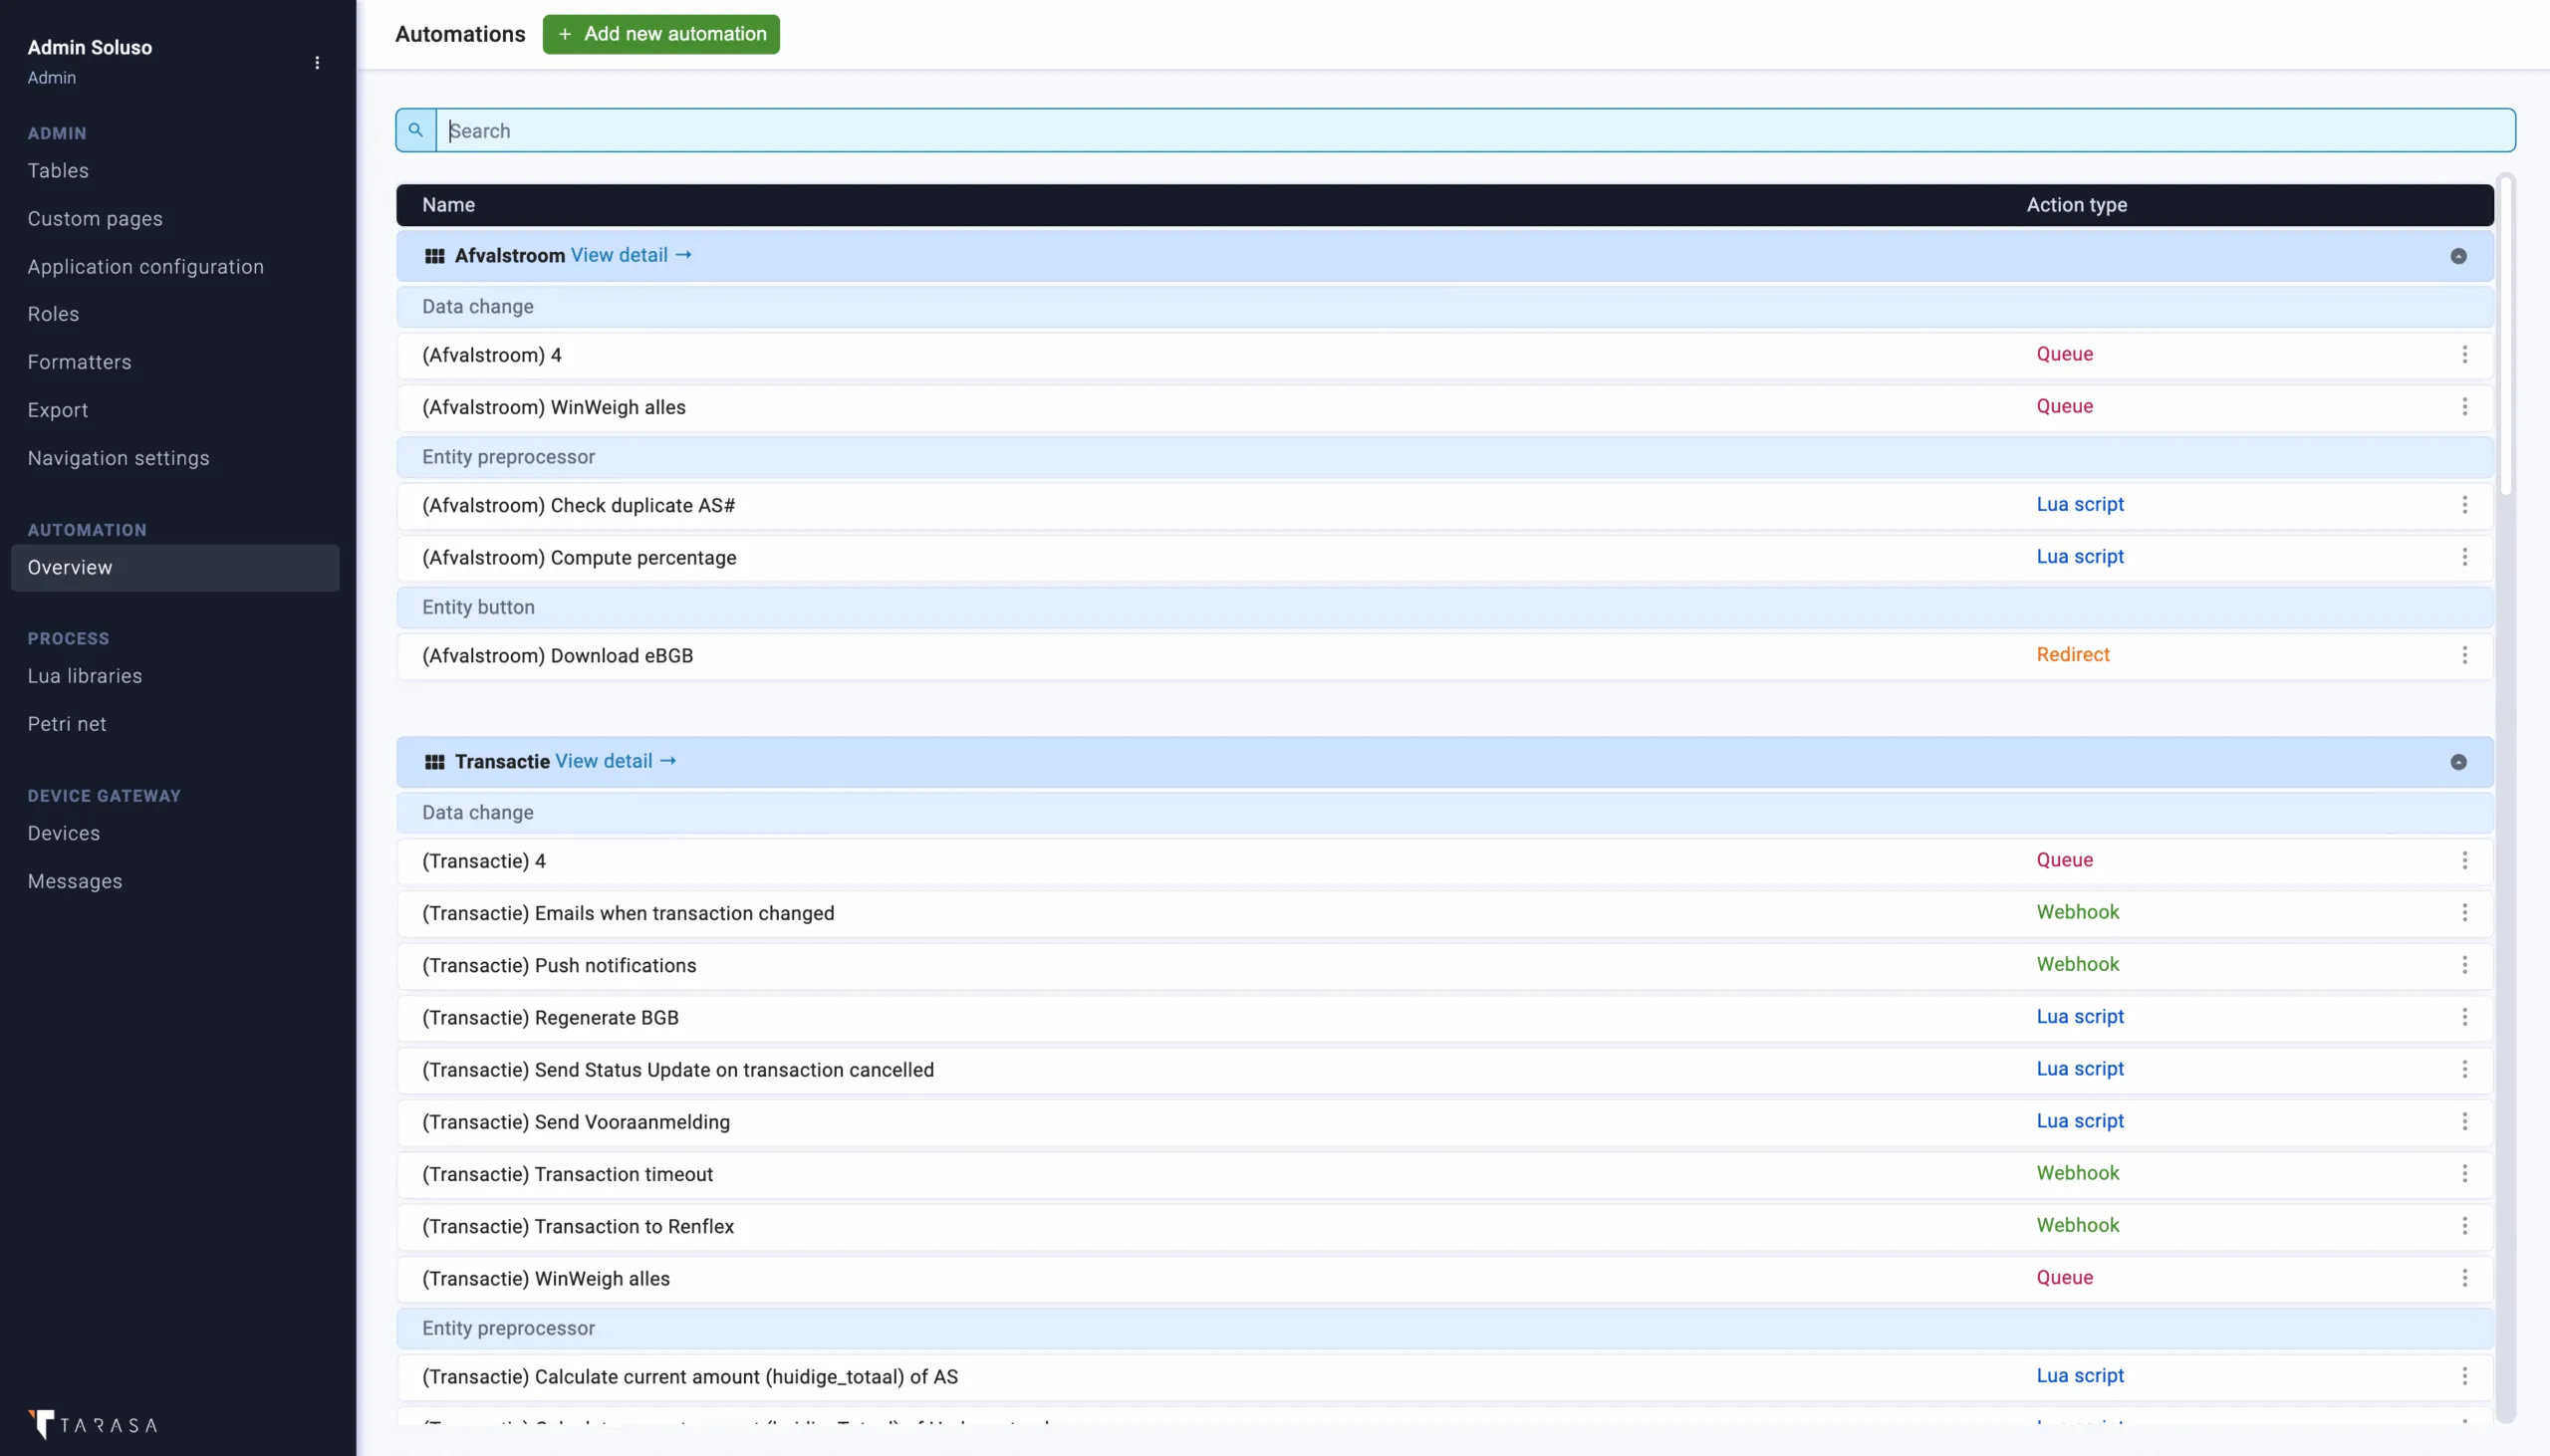Open the options menu for Check duplicate AS#
The image size is (2550, 1456).
[2464, 505]
